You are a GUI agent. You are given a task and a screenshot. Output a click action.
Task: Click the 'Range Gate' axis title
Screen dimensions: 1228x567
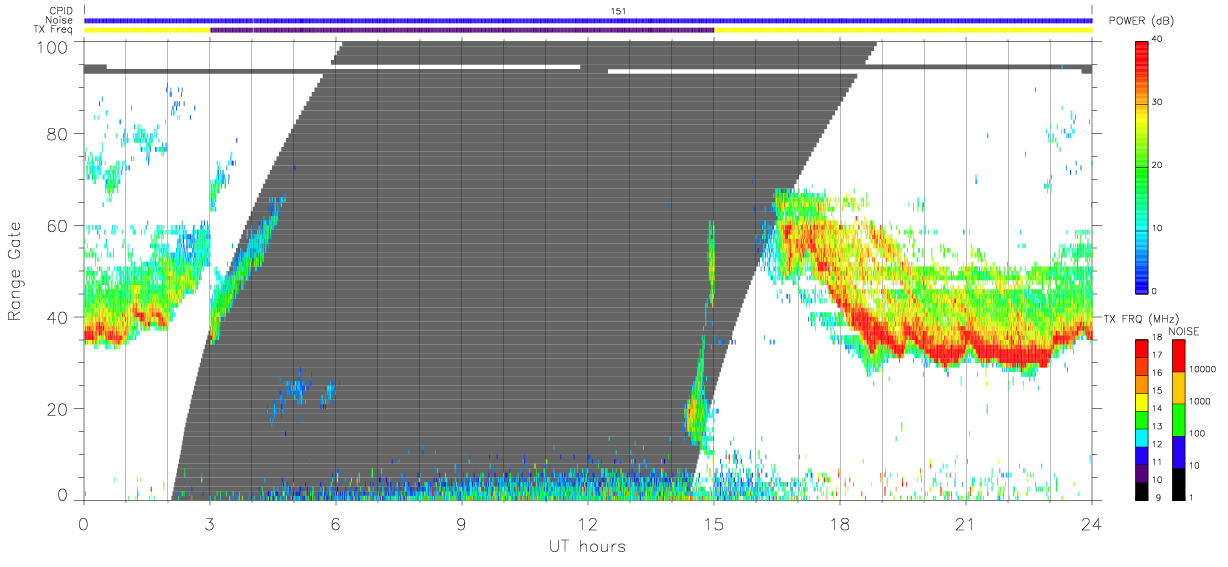(15, 271)
